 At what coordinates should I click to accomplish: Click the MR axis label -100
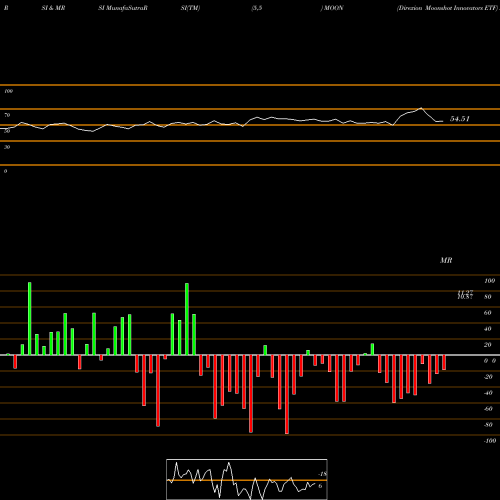[x=490, y=441]
